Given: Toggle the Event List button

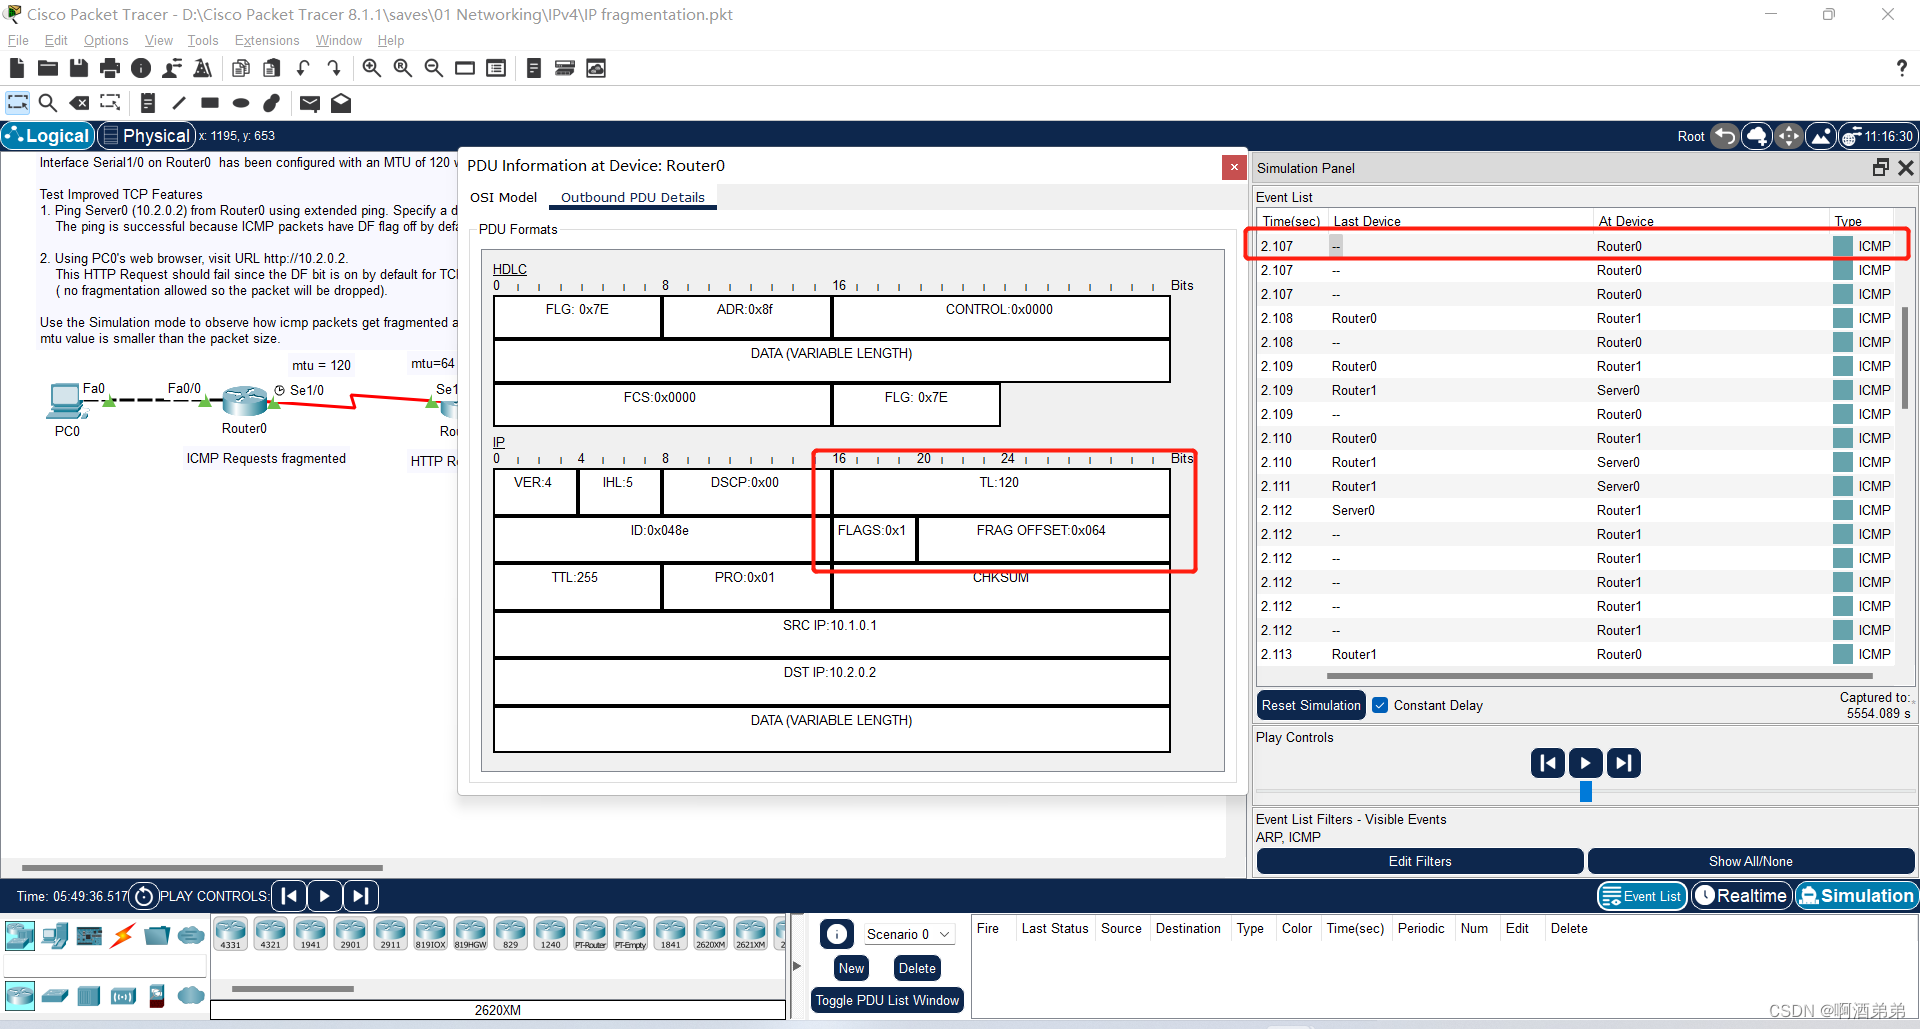Looking at the screenshot, I should (1642, 896).
